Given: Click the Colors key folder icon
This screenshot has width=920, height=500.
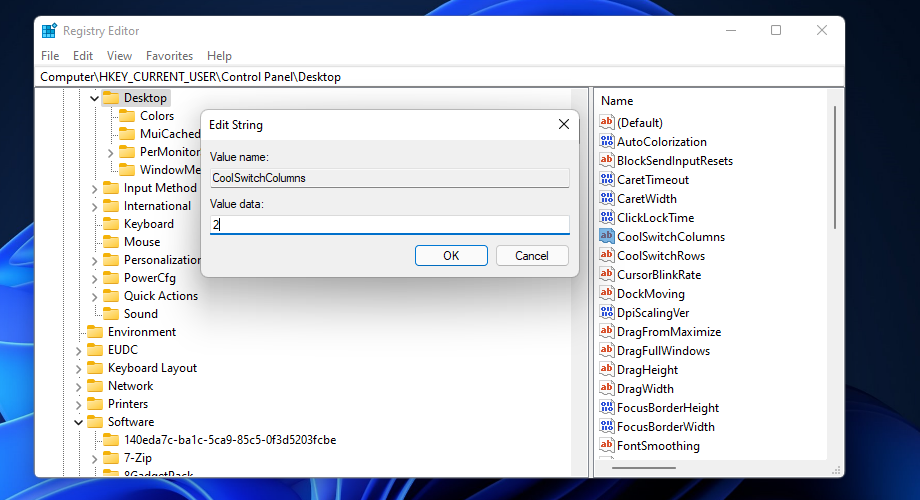Looking at the screenshot, I should click(x=127, y=116).
